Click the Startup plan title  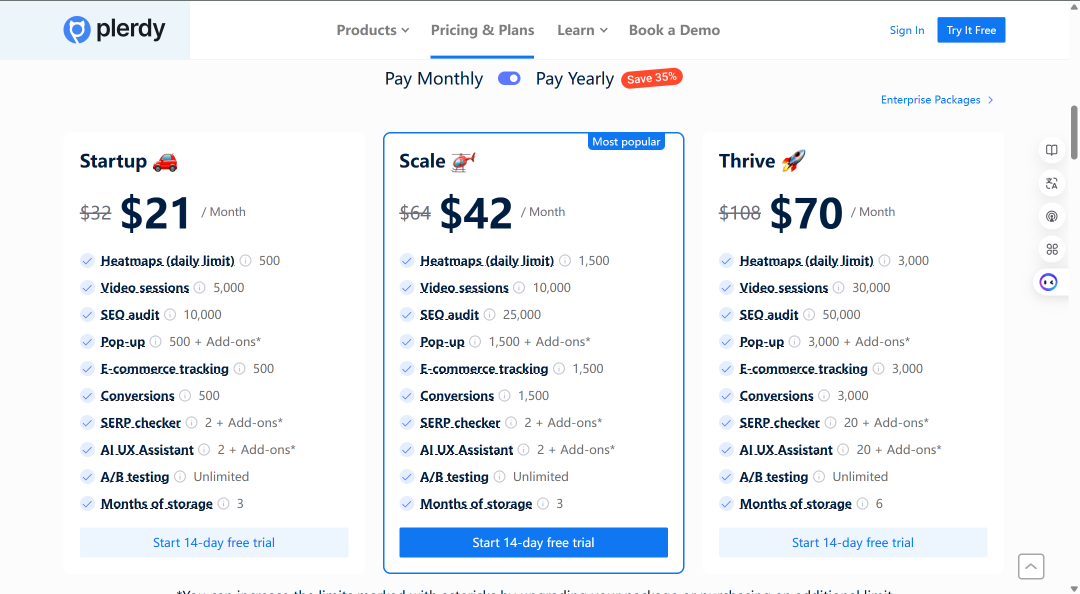pyautogui.click(x=114, y=161)
